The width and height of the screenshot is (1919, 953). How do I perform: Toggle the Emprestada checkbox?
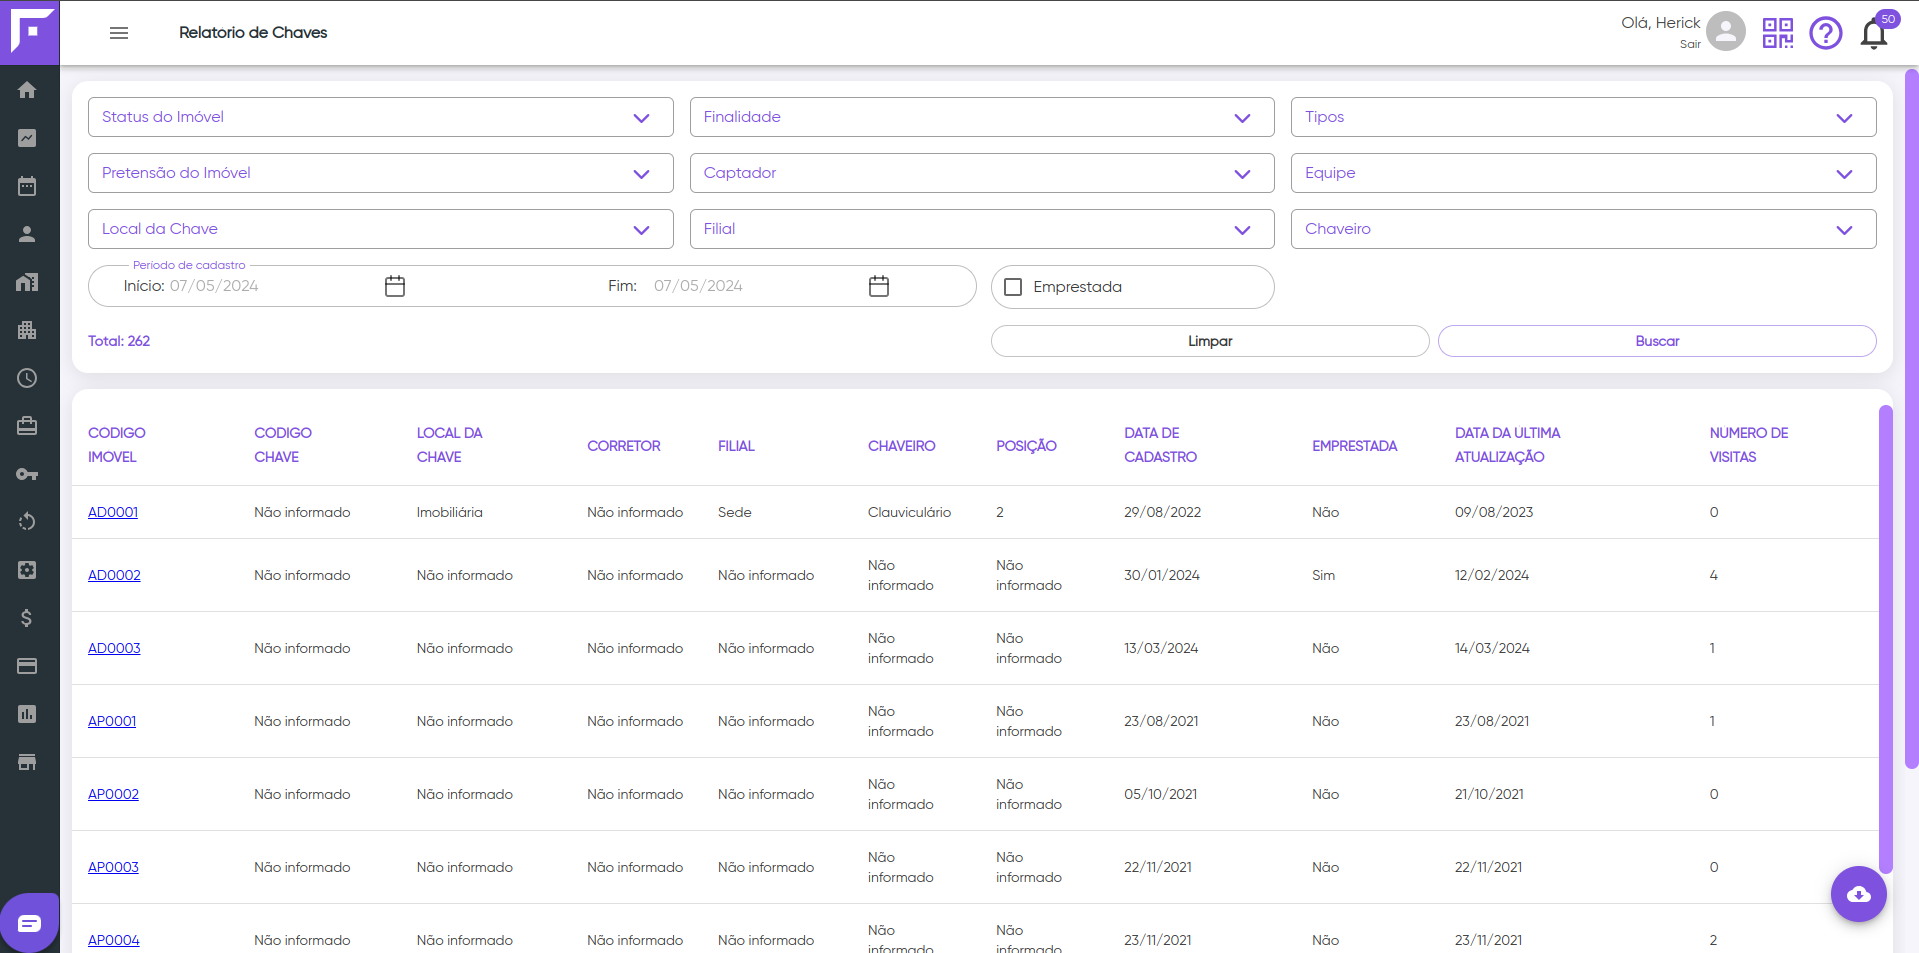tap(1013, 287)
